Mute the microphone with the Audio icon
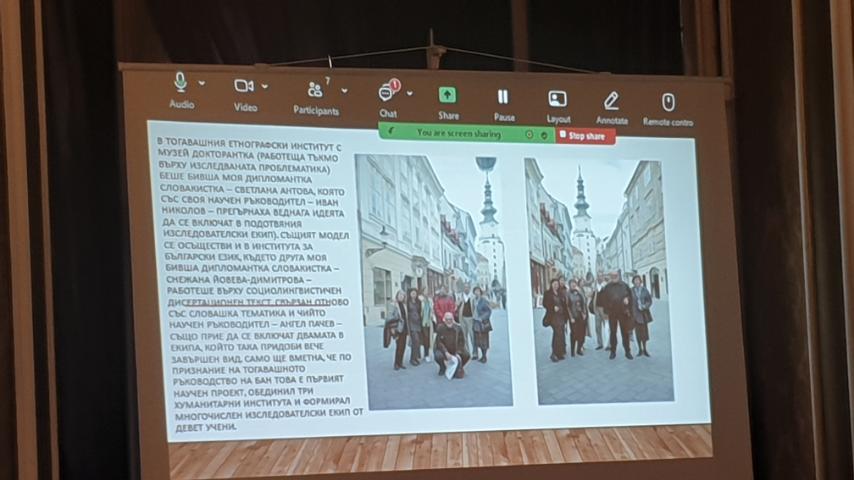Screen dimensions: 854x480 coord(181,83)
